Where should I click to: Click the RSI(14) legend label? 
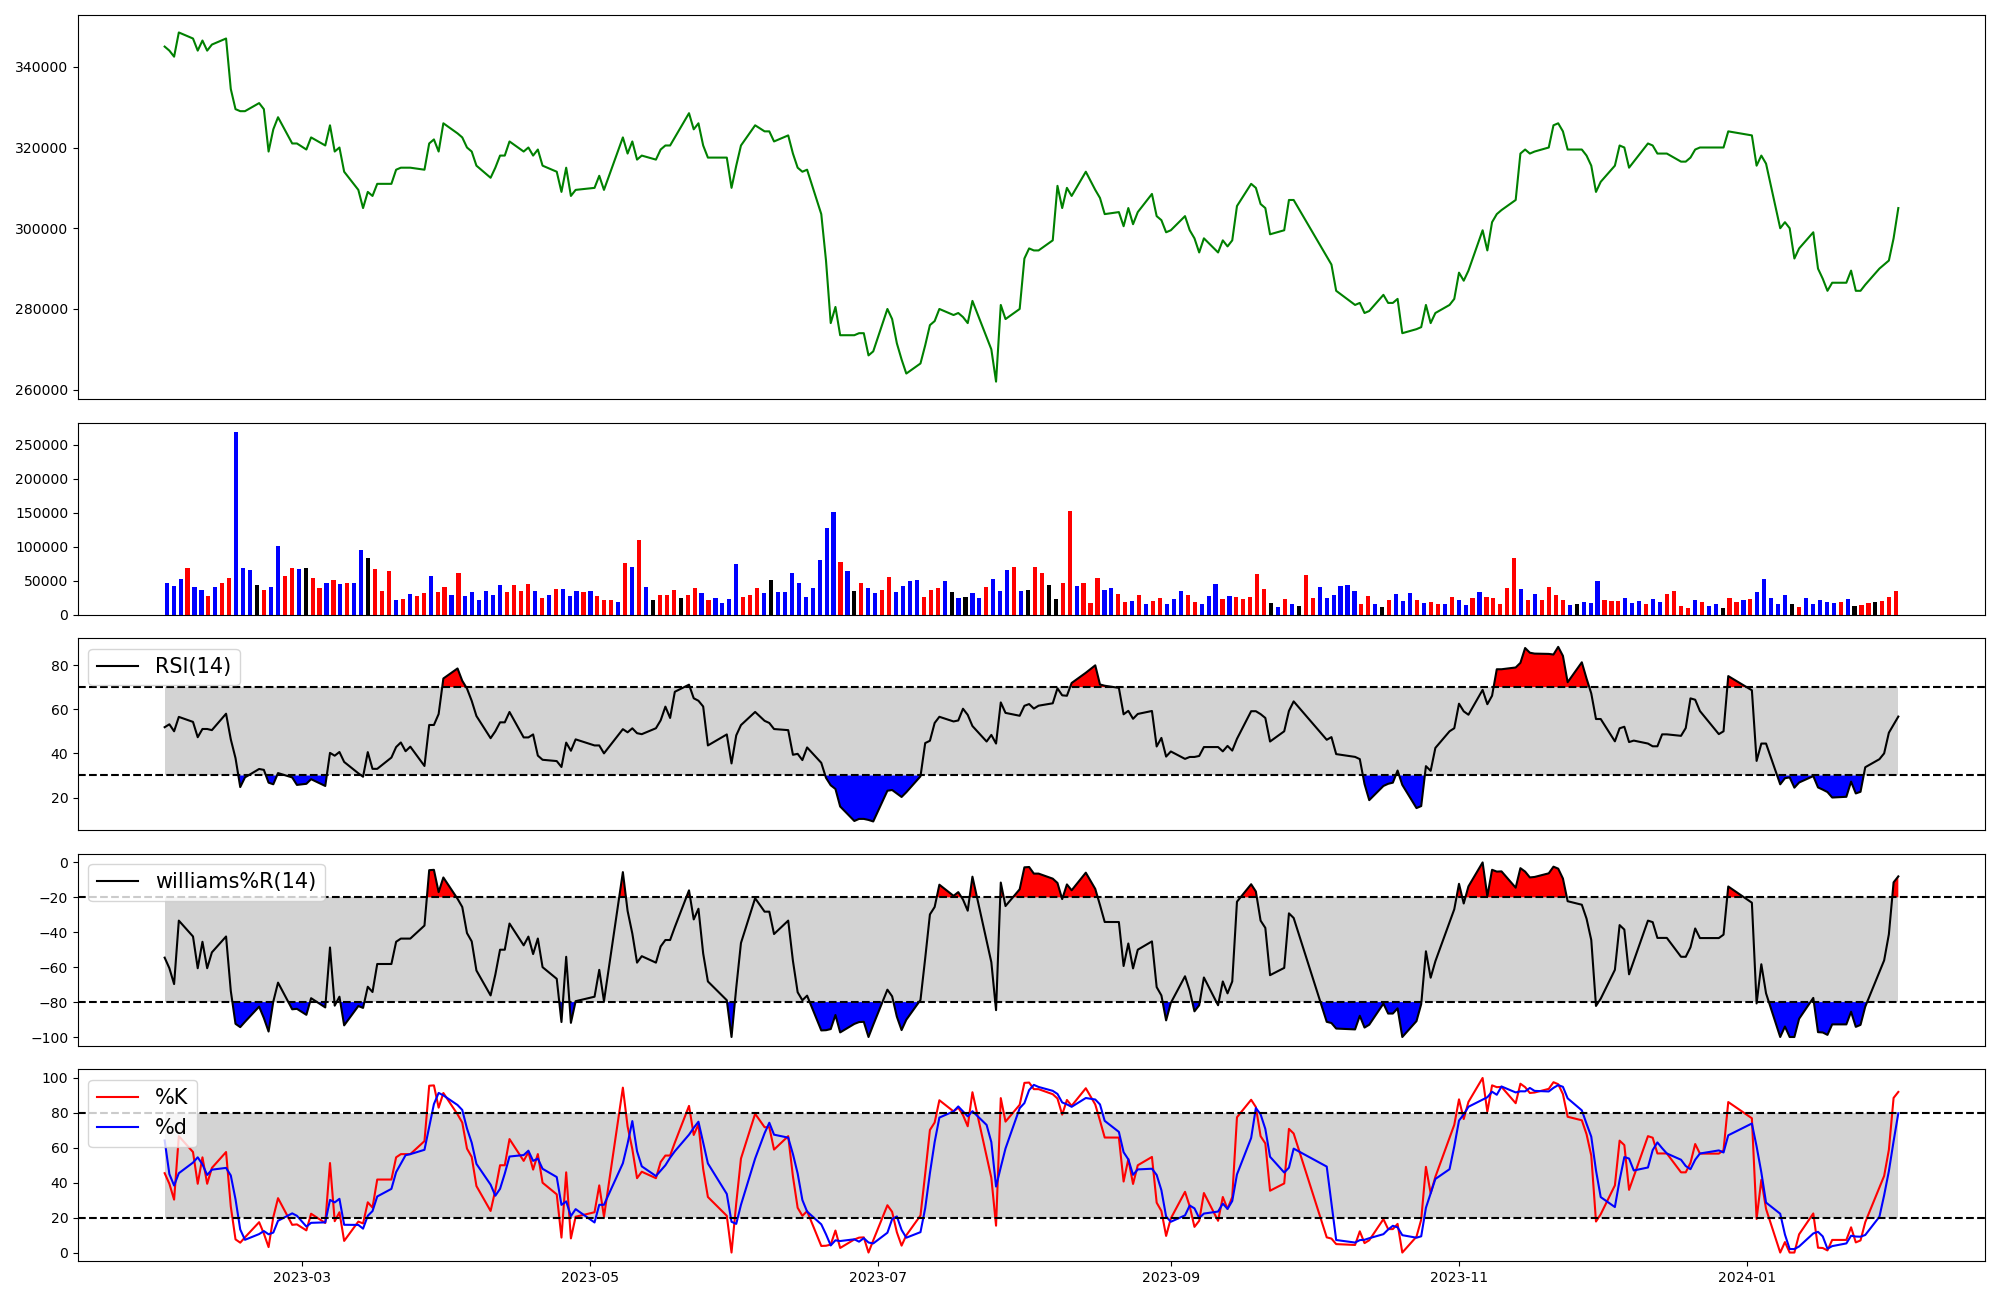[x=192, y=666]
